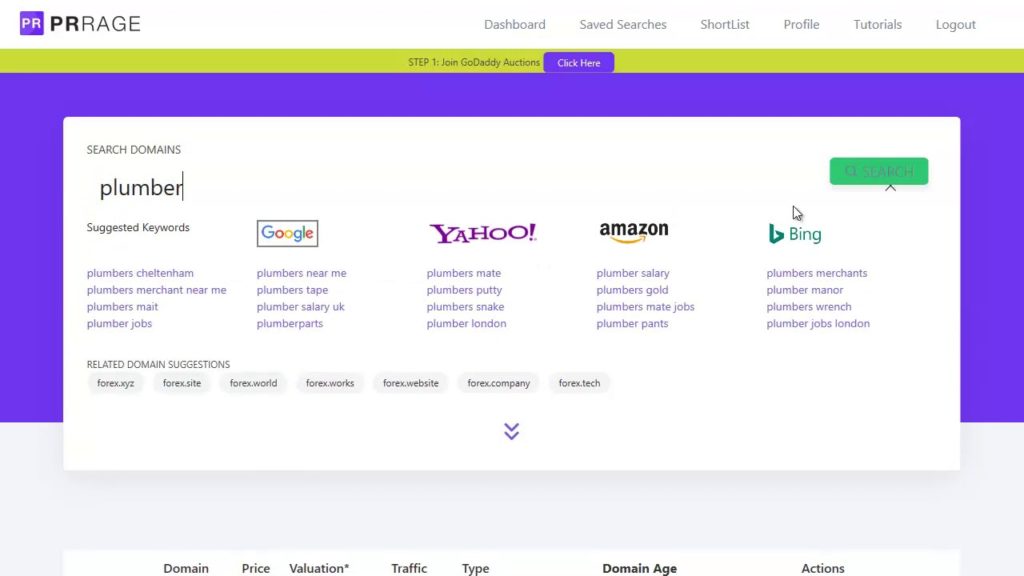
Task: Click the Domain Age column header
Action: click(x=639, y=568)
